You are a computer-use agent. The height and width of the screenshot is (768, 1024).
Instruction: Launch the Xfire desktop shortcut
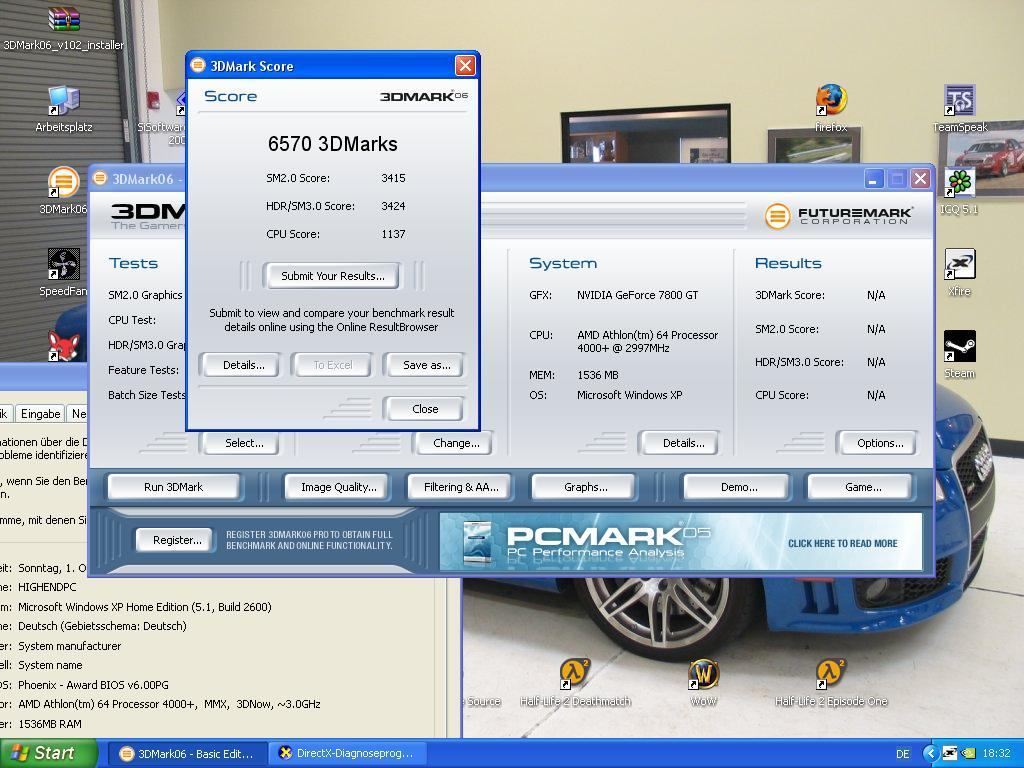pos(959,264)
